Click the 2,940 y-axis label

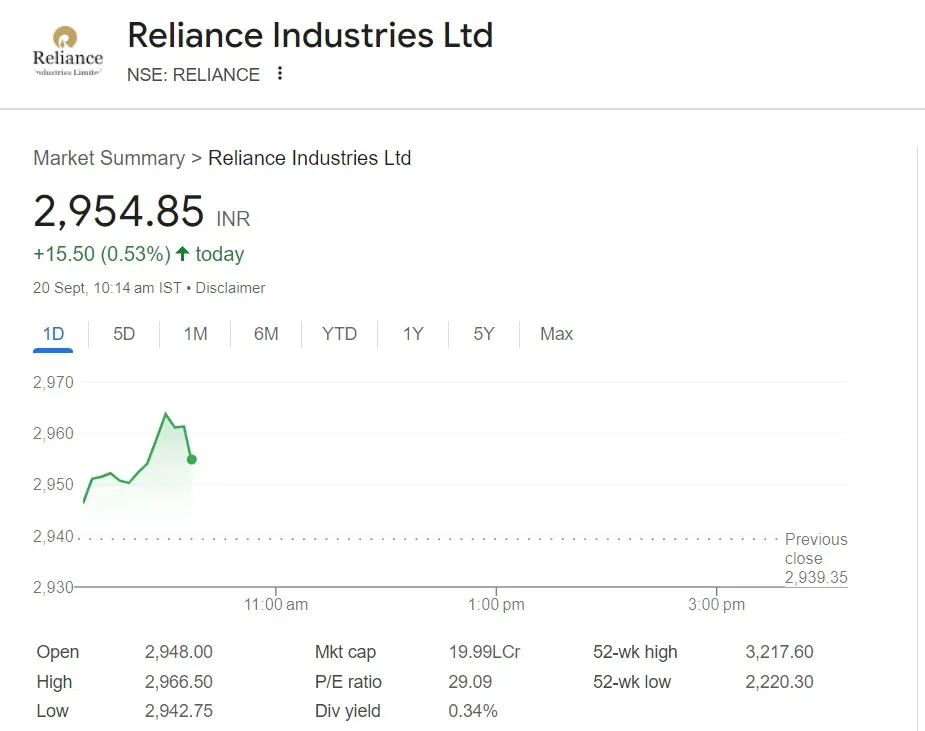click(53, 536)
